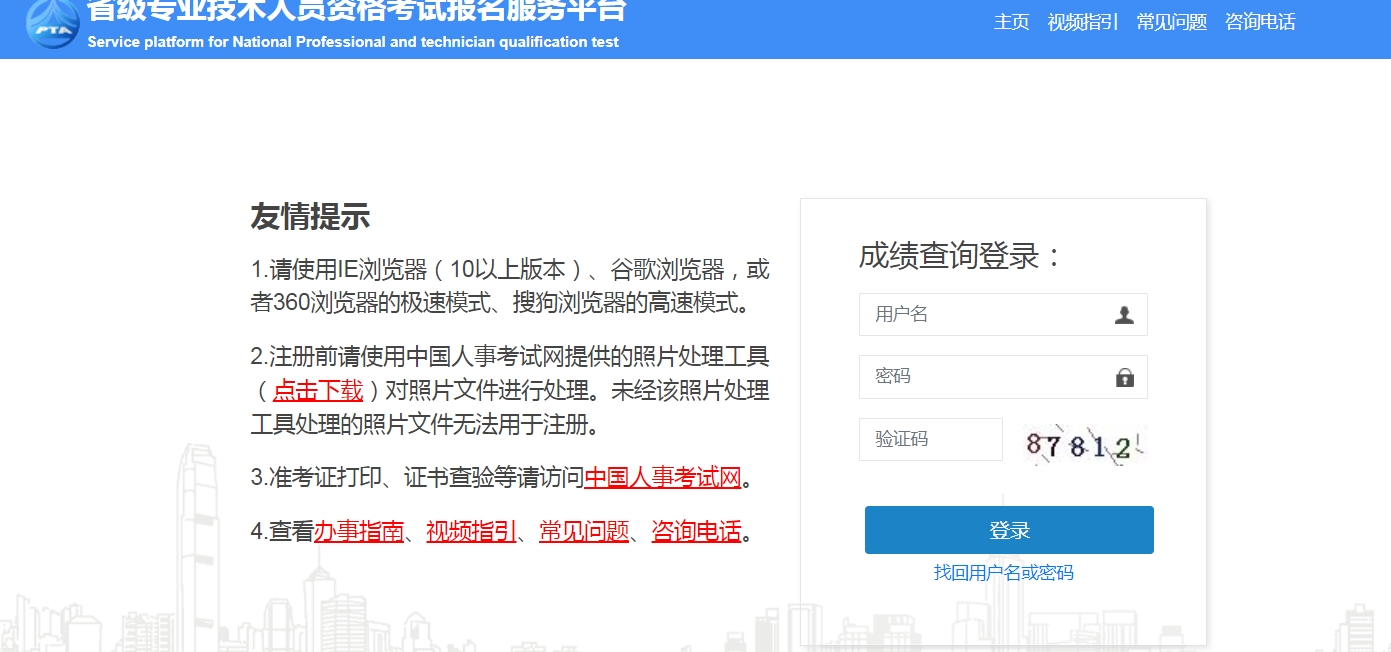Visit the 中国人事考试网 link

(x=663, y=477)
